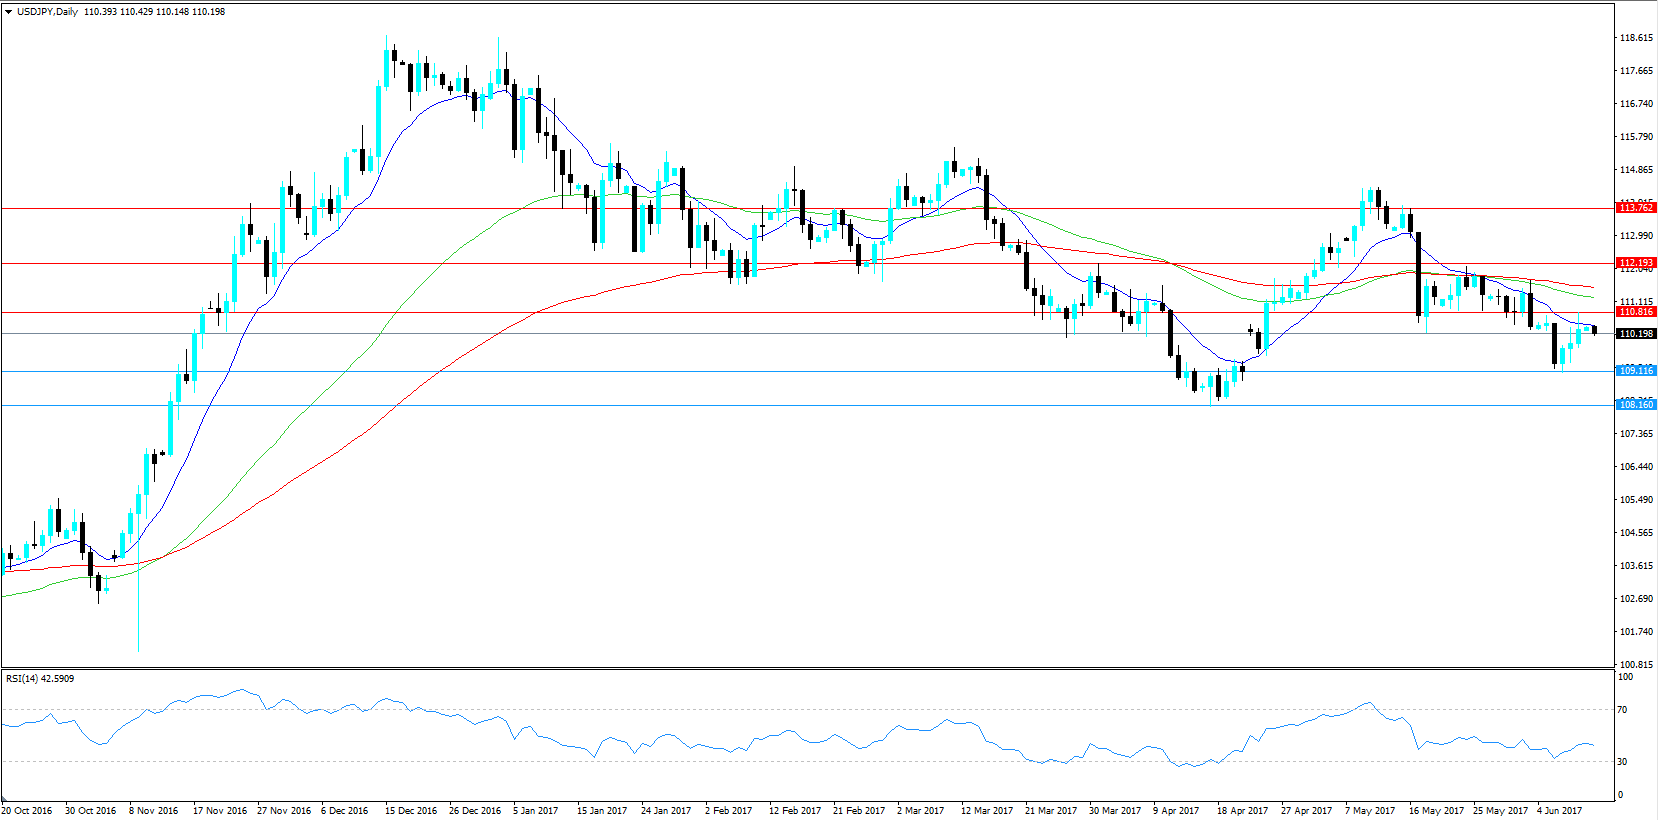Click the black 110.198 current price label
This screenshot has width=1658, height=820.
tap(1636, 334)
